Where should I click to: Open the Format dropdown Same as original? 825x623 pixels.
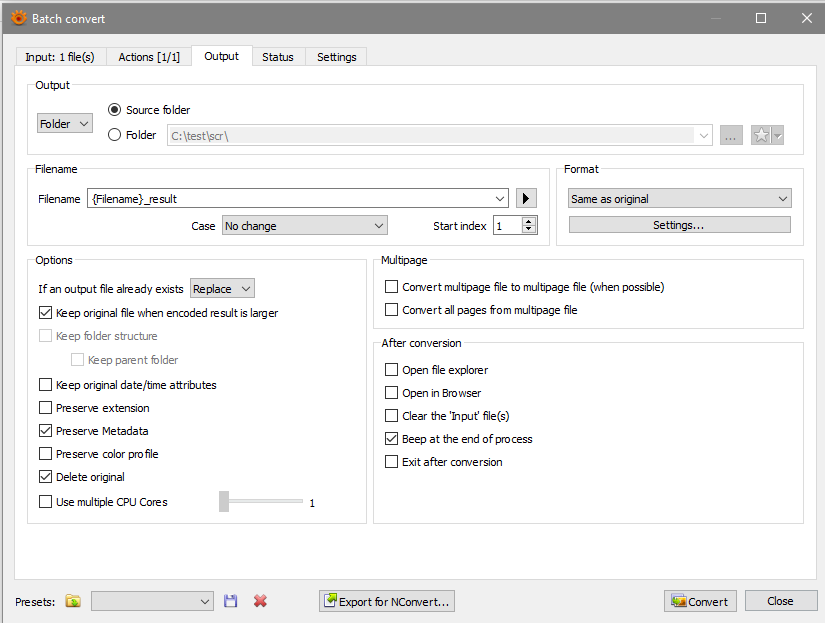click(679, 199)
